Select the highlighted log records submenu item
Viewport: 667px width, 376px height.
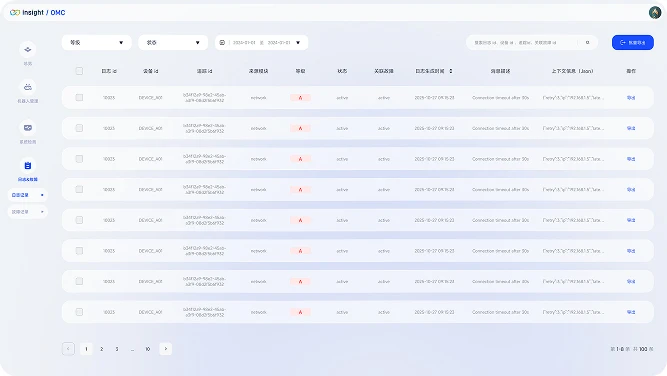28,195
